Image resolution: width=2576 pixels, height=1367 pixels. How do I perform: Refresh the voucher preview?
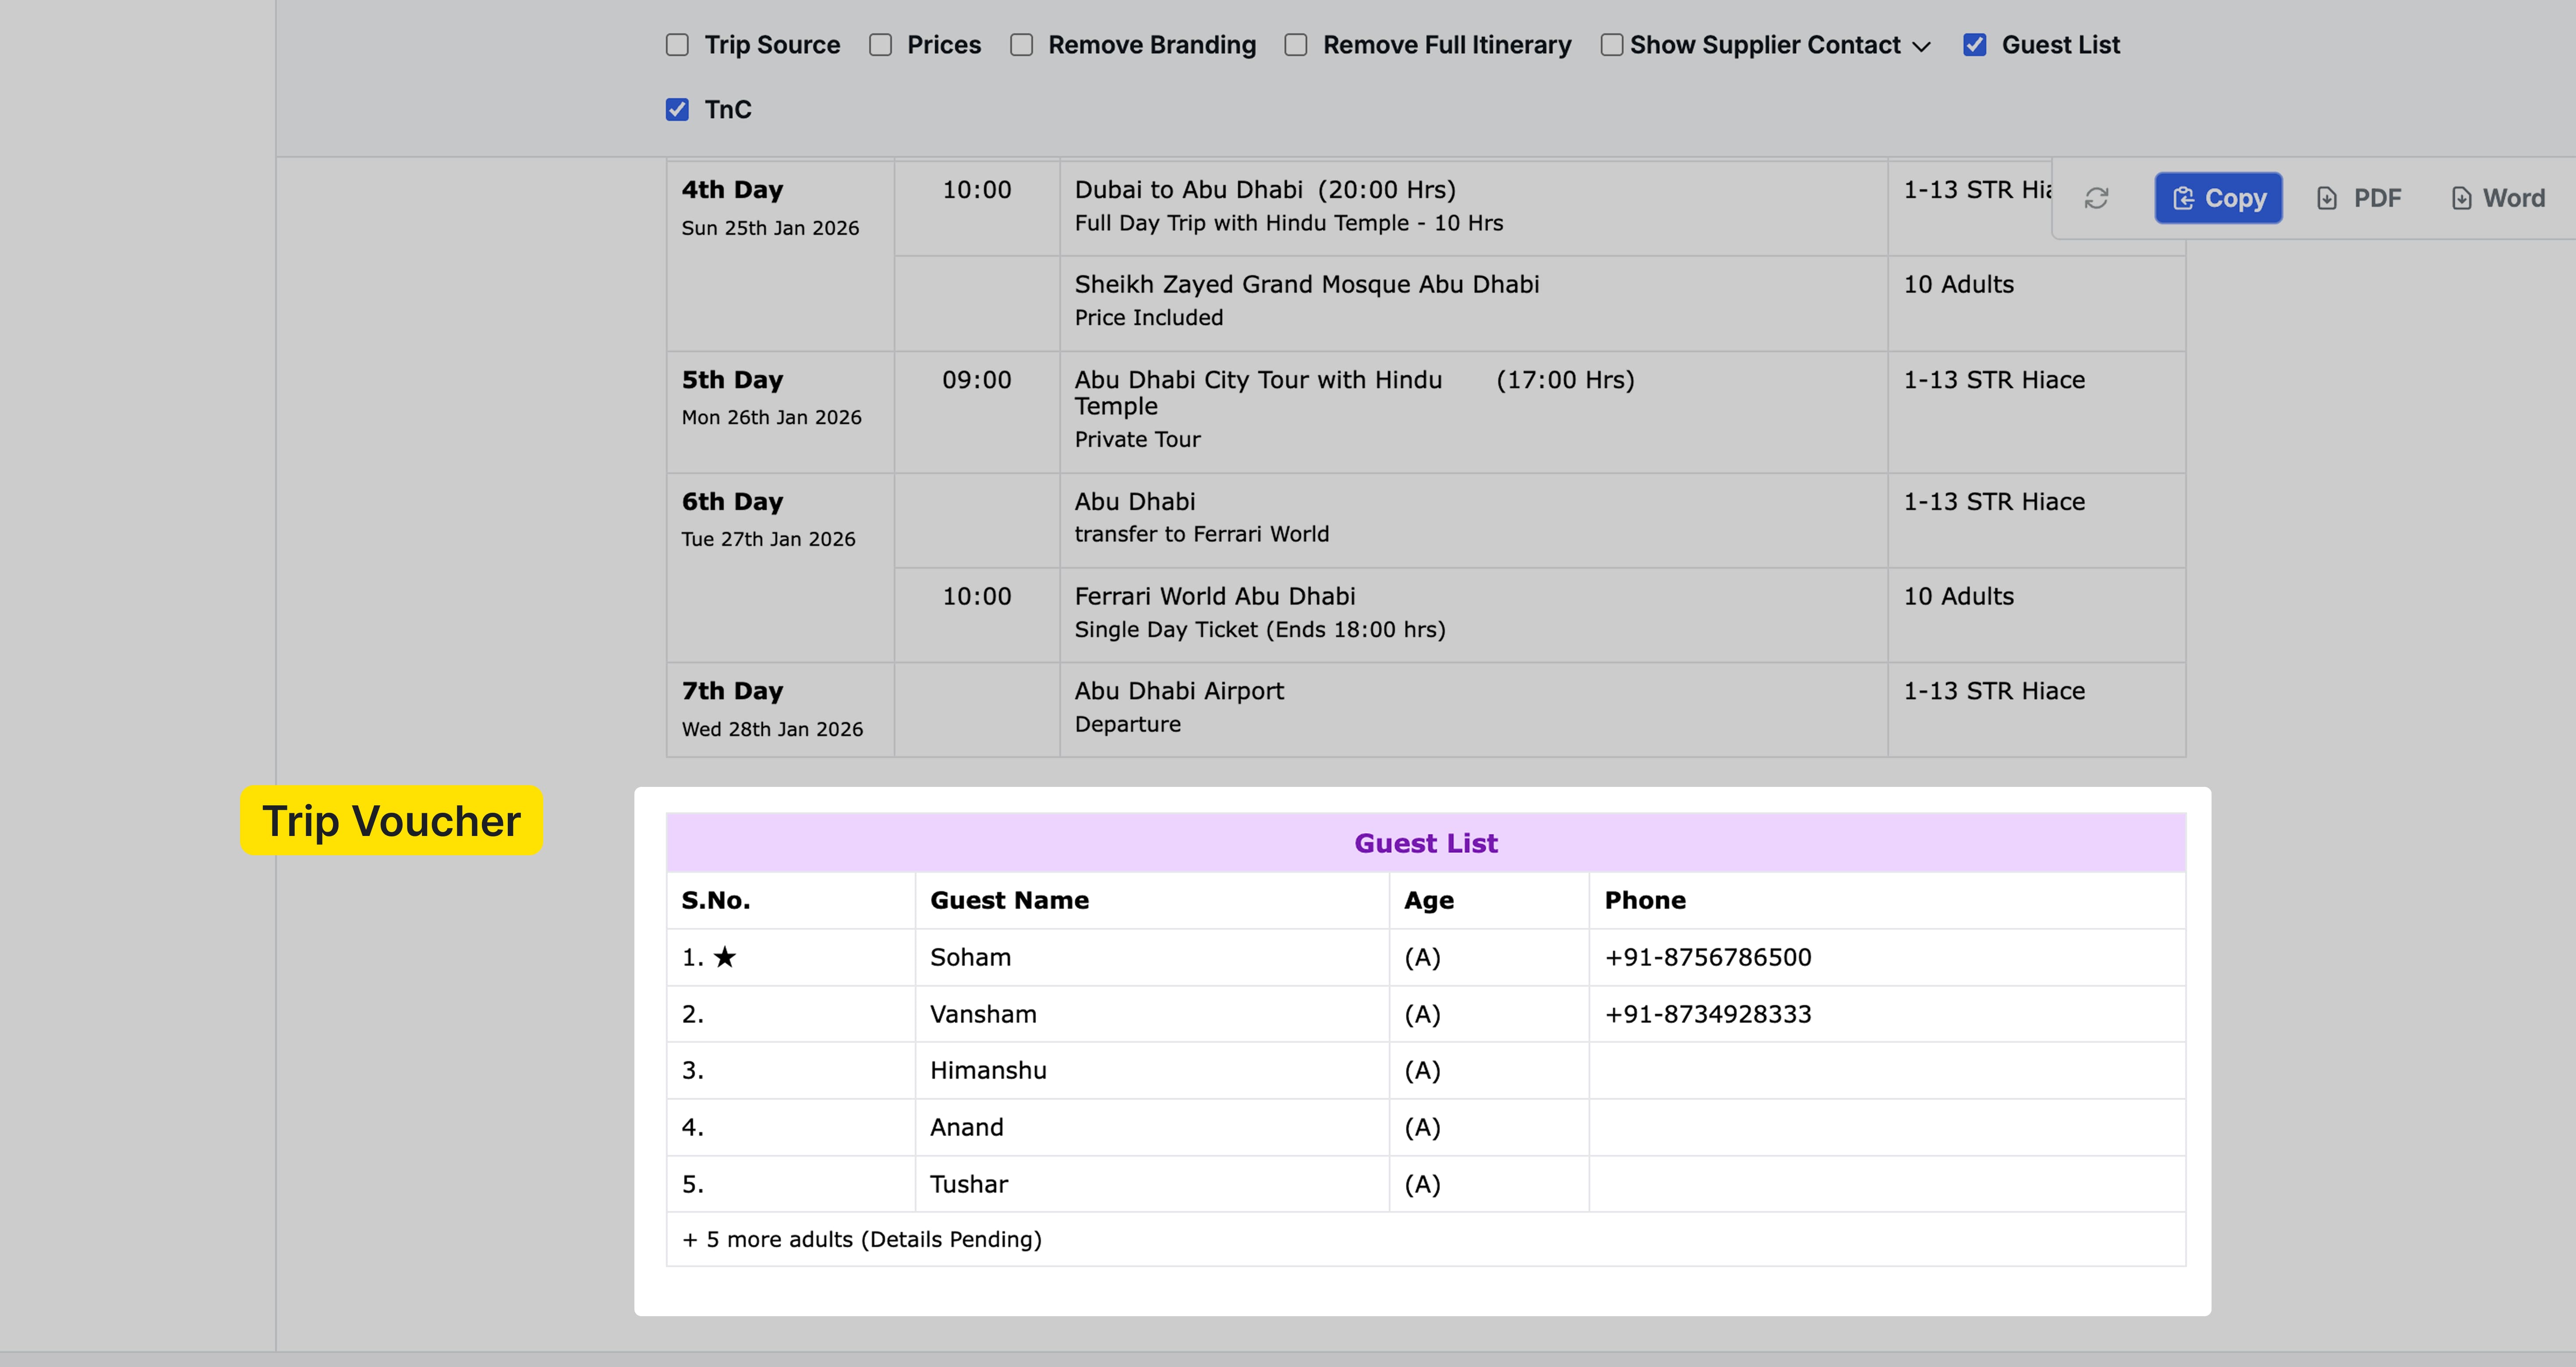pyautogui.click(x=2098, y=198)
